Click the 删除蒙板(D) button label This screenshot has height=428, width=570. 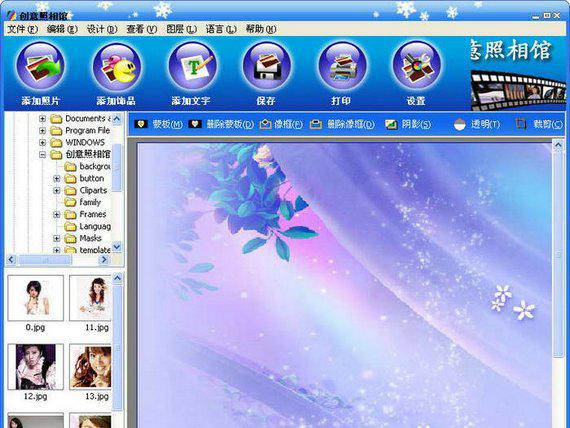[230, 124]
